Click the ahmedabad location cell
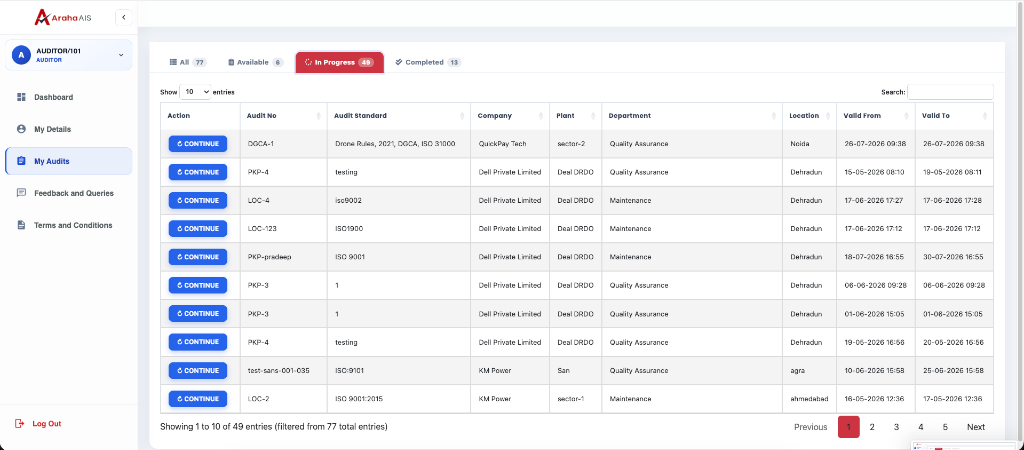The height and width of the screenshot is (450, 1024). [809, 398]
